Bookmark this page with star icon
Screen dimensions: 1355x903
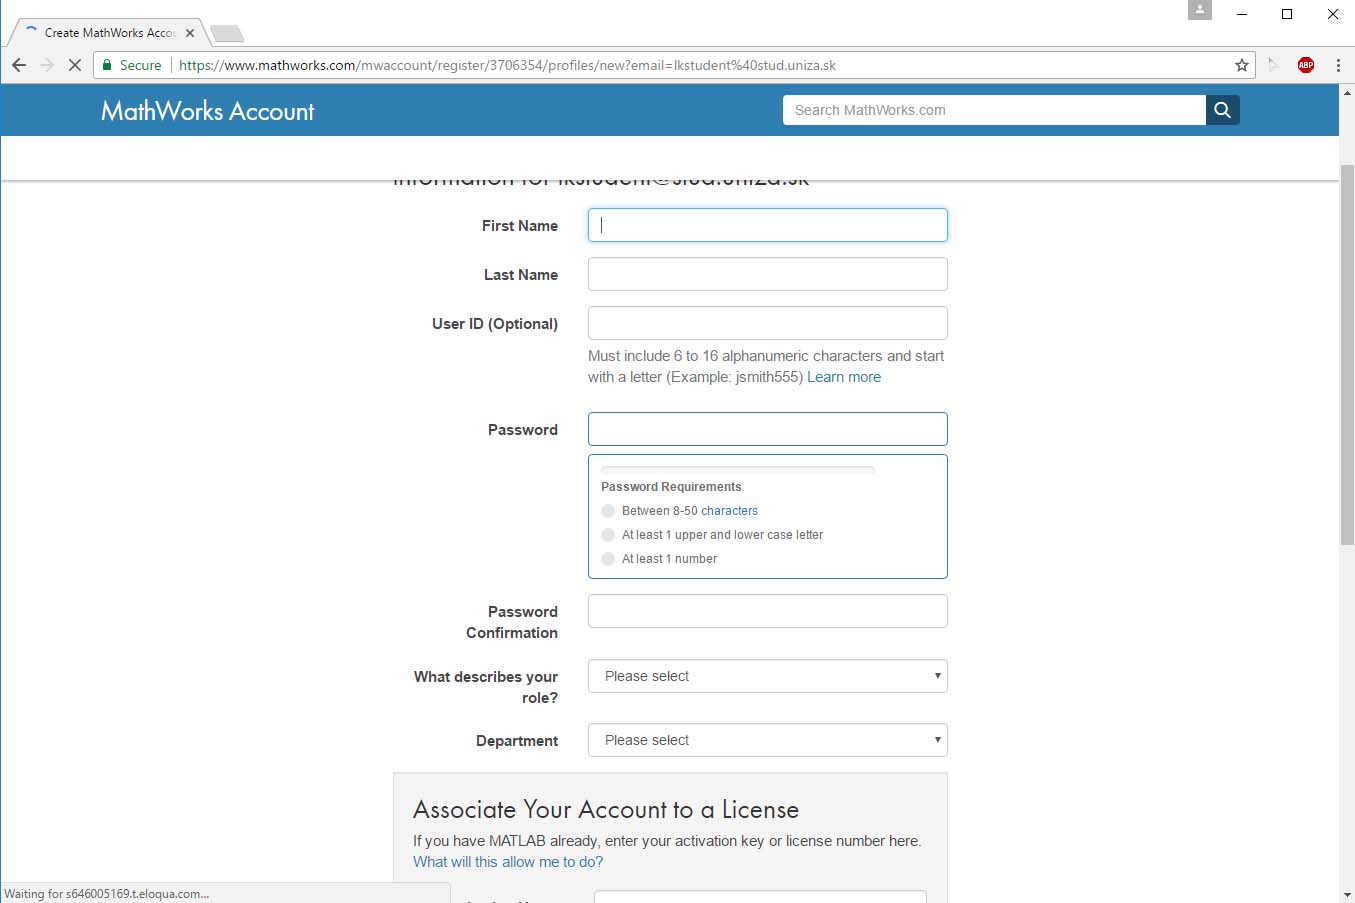(1242, 65)
